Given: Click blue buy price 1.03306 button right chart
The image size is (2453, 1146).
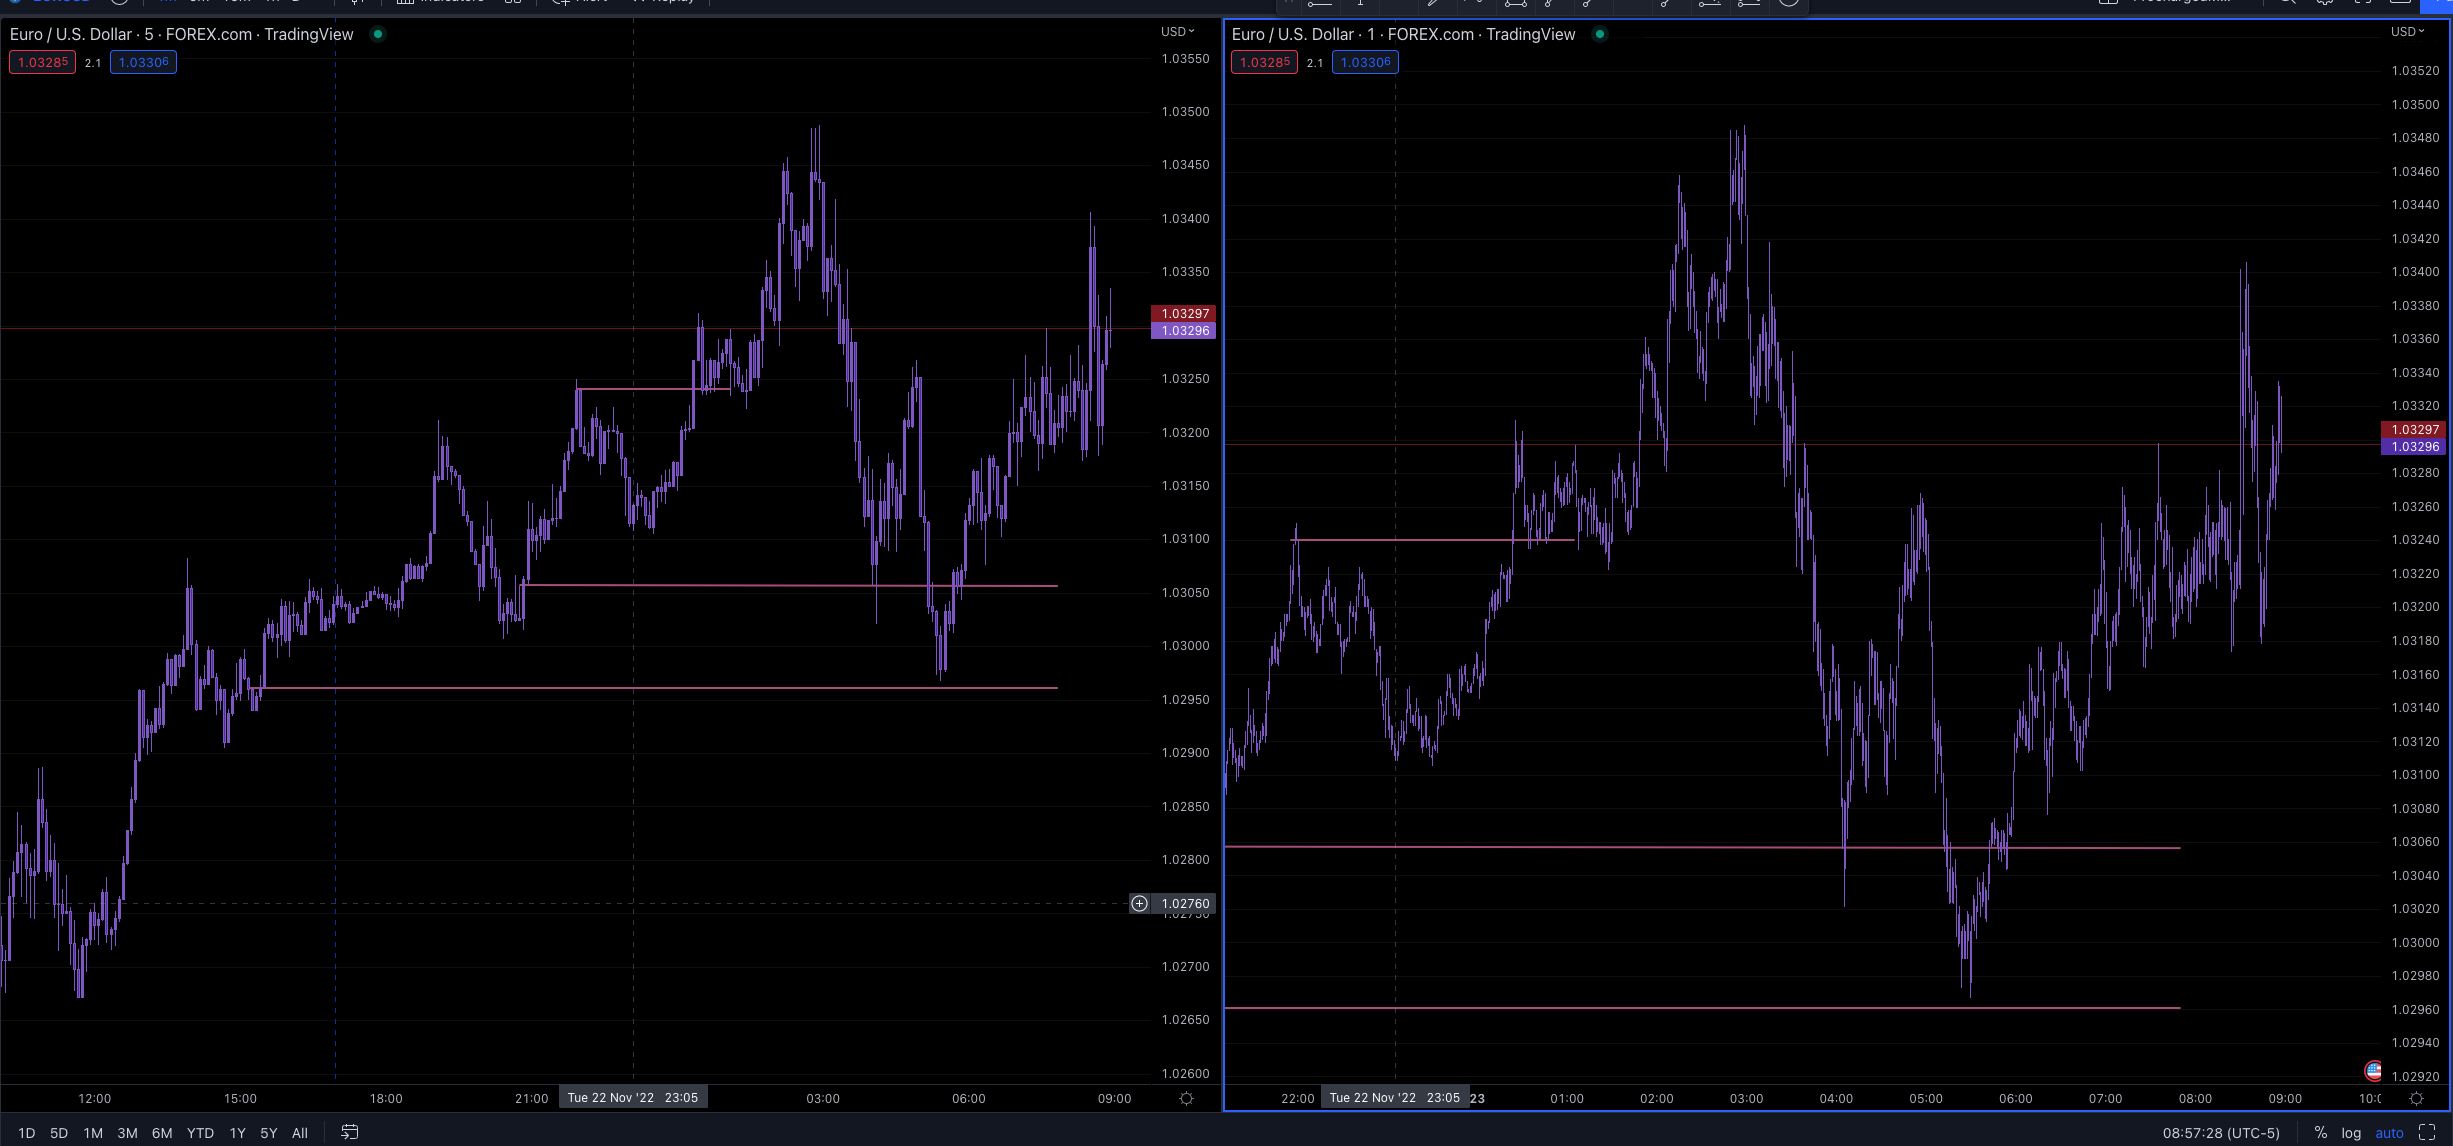Looking at the screenshot, I should pos(1365,62).
